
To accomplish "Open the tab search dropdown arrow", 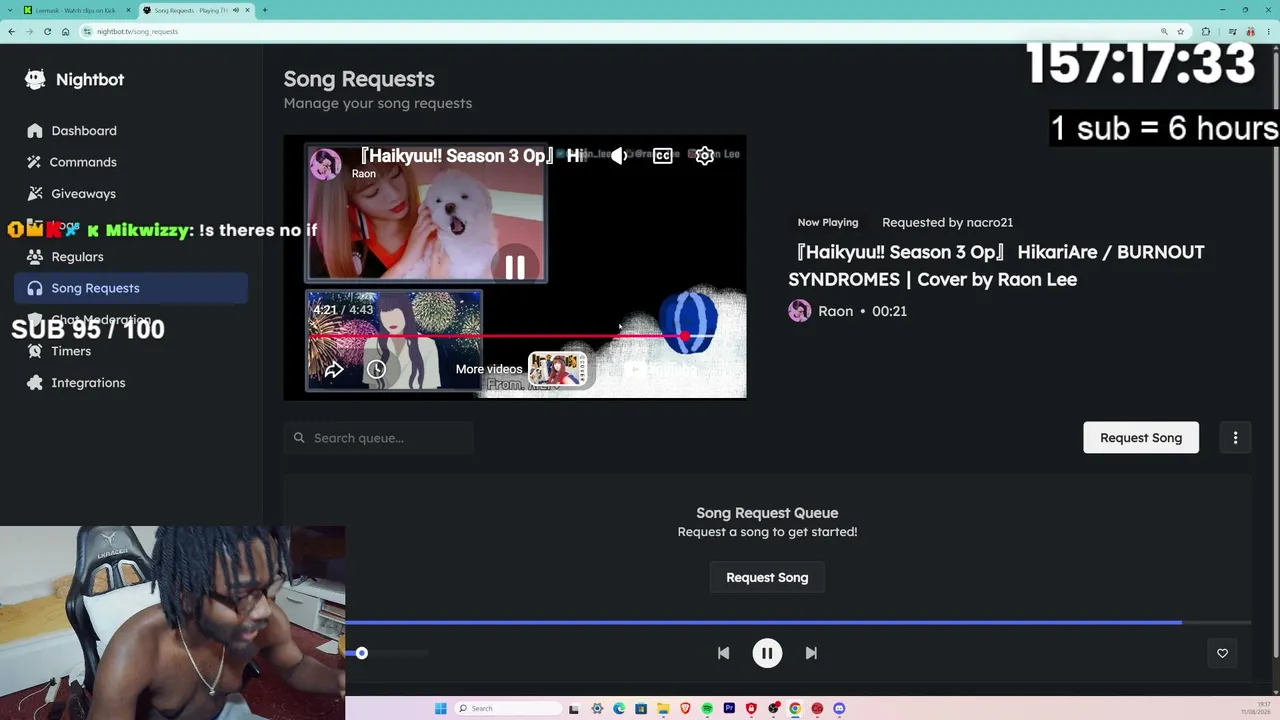I will click(x=8, y=10).
